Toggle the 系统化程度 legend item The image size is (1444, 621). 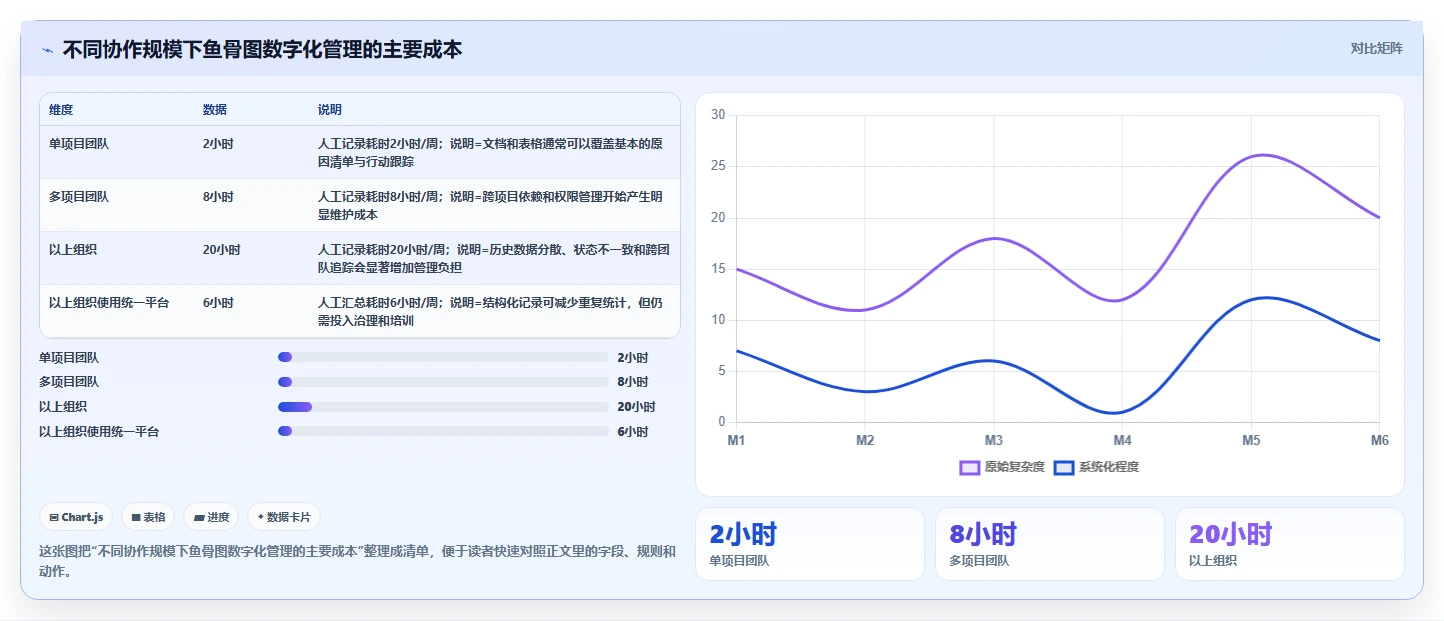point(1096,467)
